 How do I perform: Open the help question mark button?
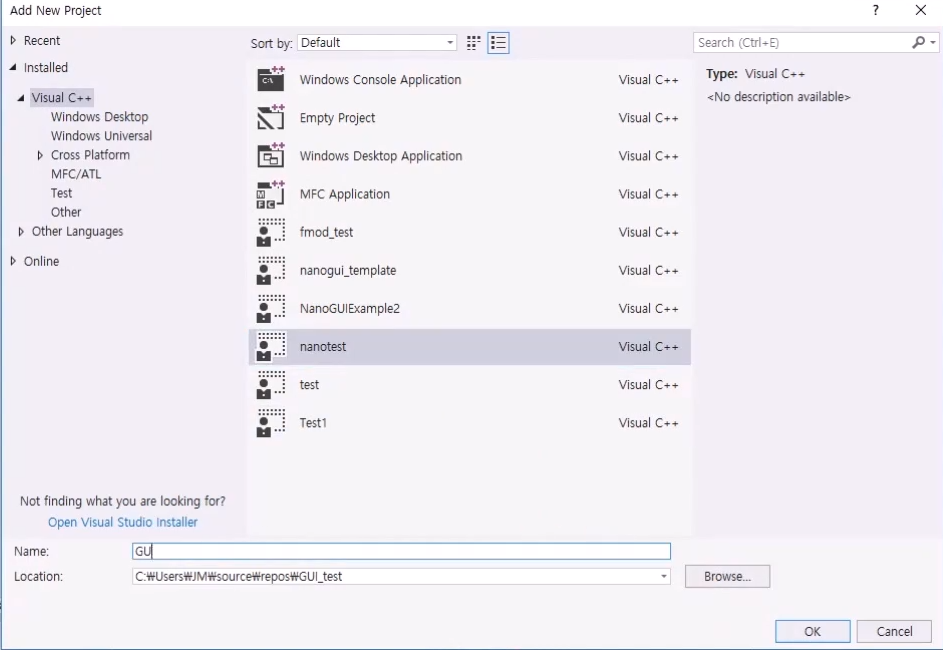876,10
